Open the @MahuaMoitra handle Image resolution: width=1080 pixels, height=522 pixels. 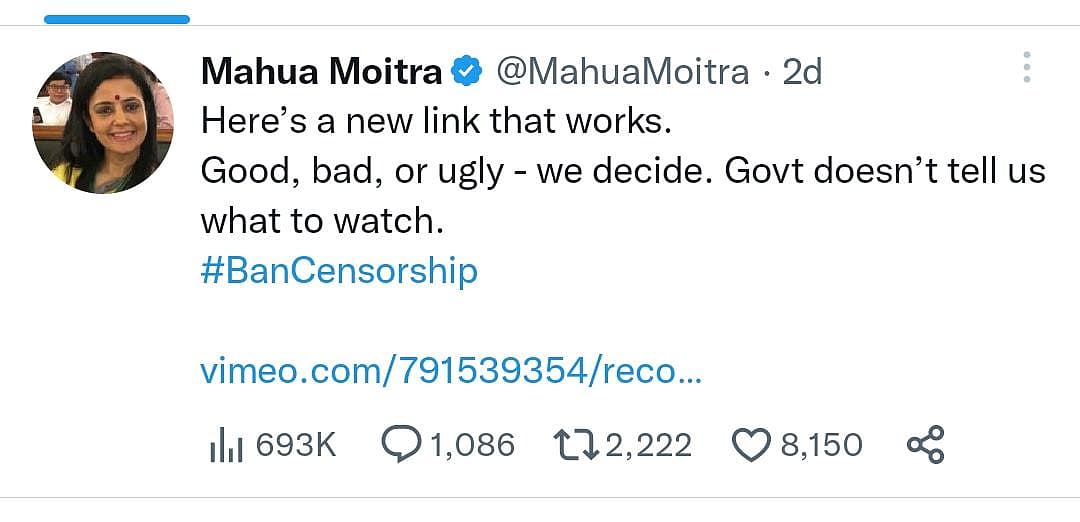(x=622, y=72)
